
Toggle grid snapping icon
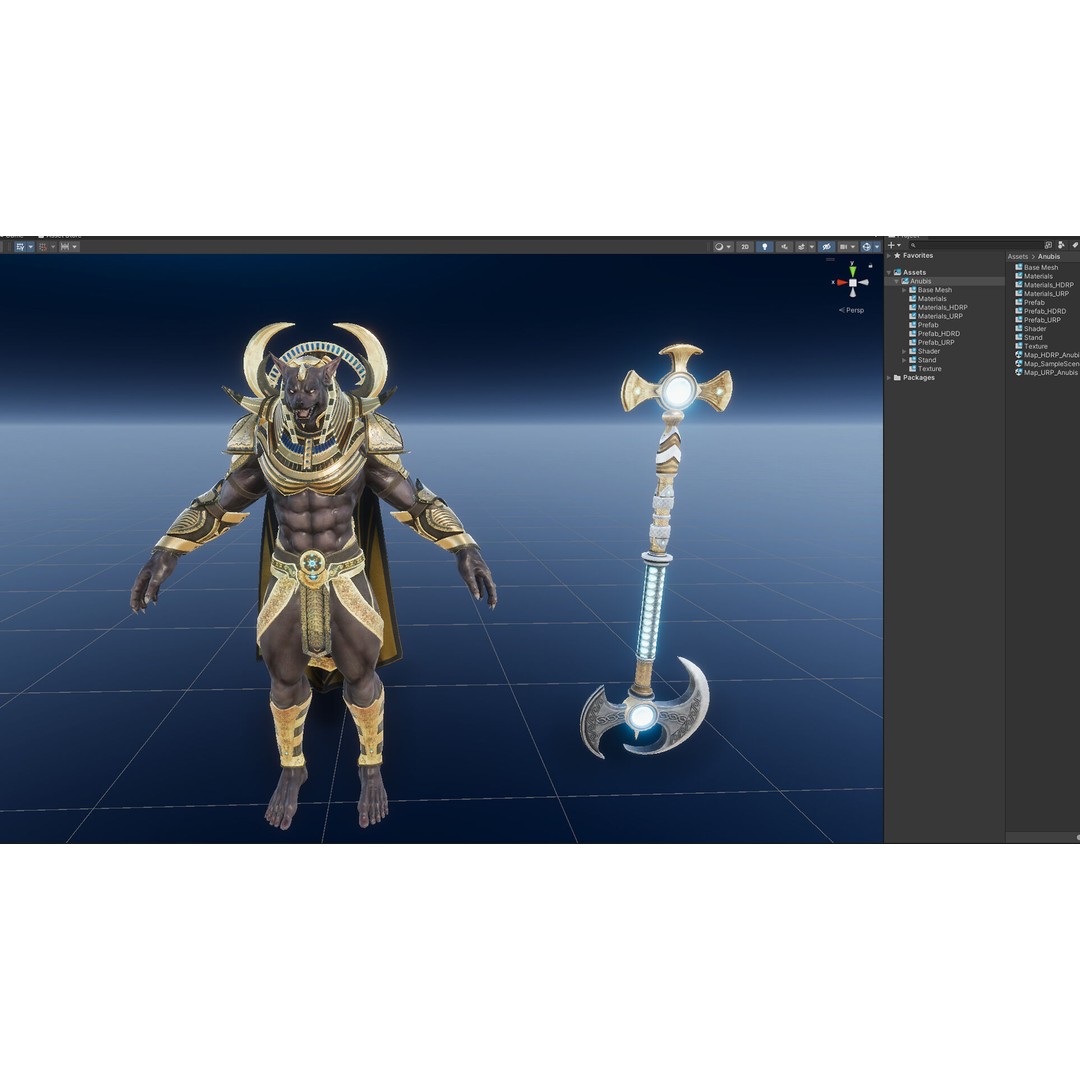coord(43,247)
